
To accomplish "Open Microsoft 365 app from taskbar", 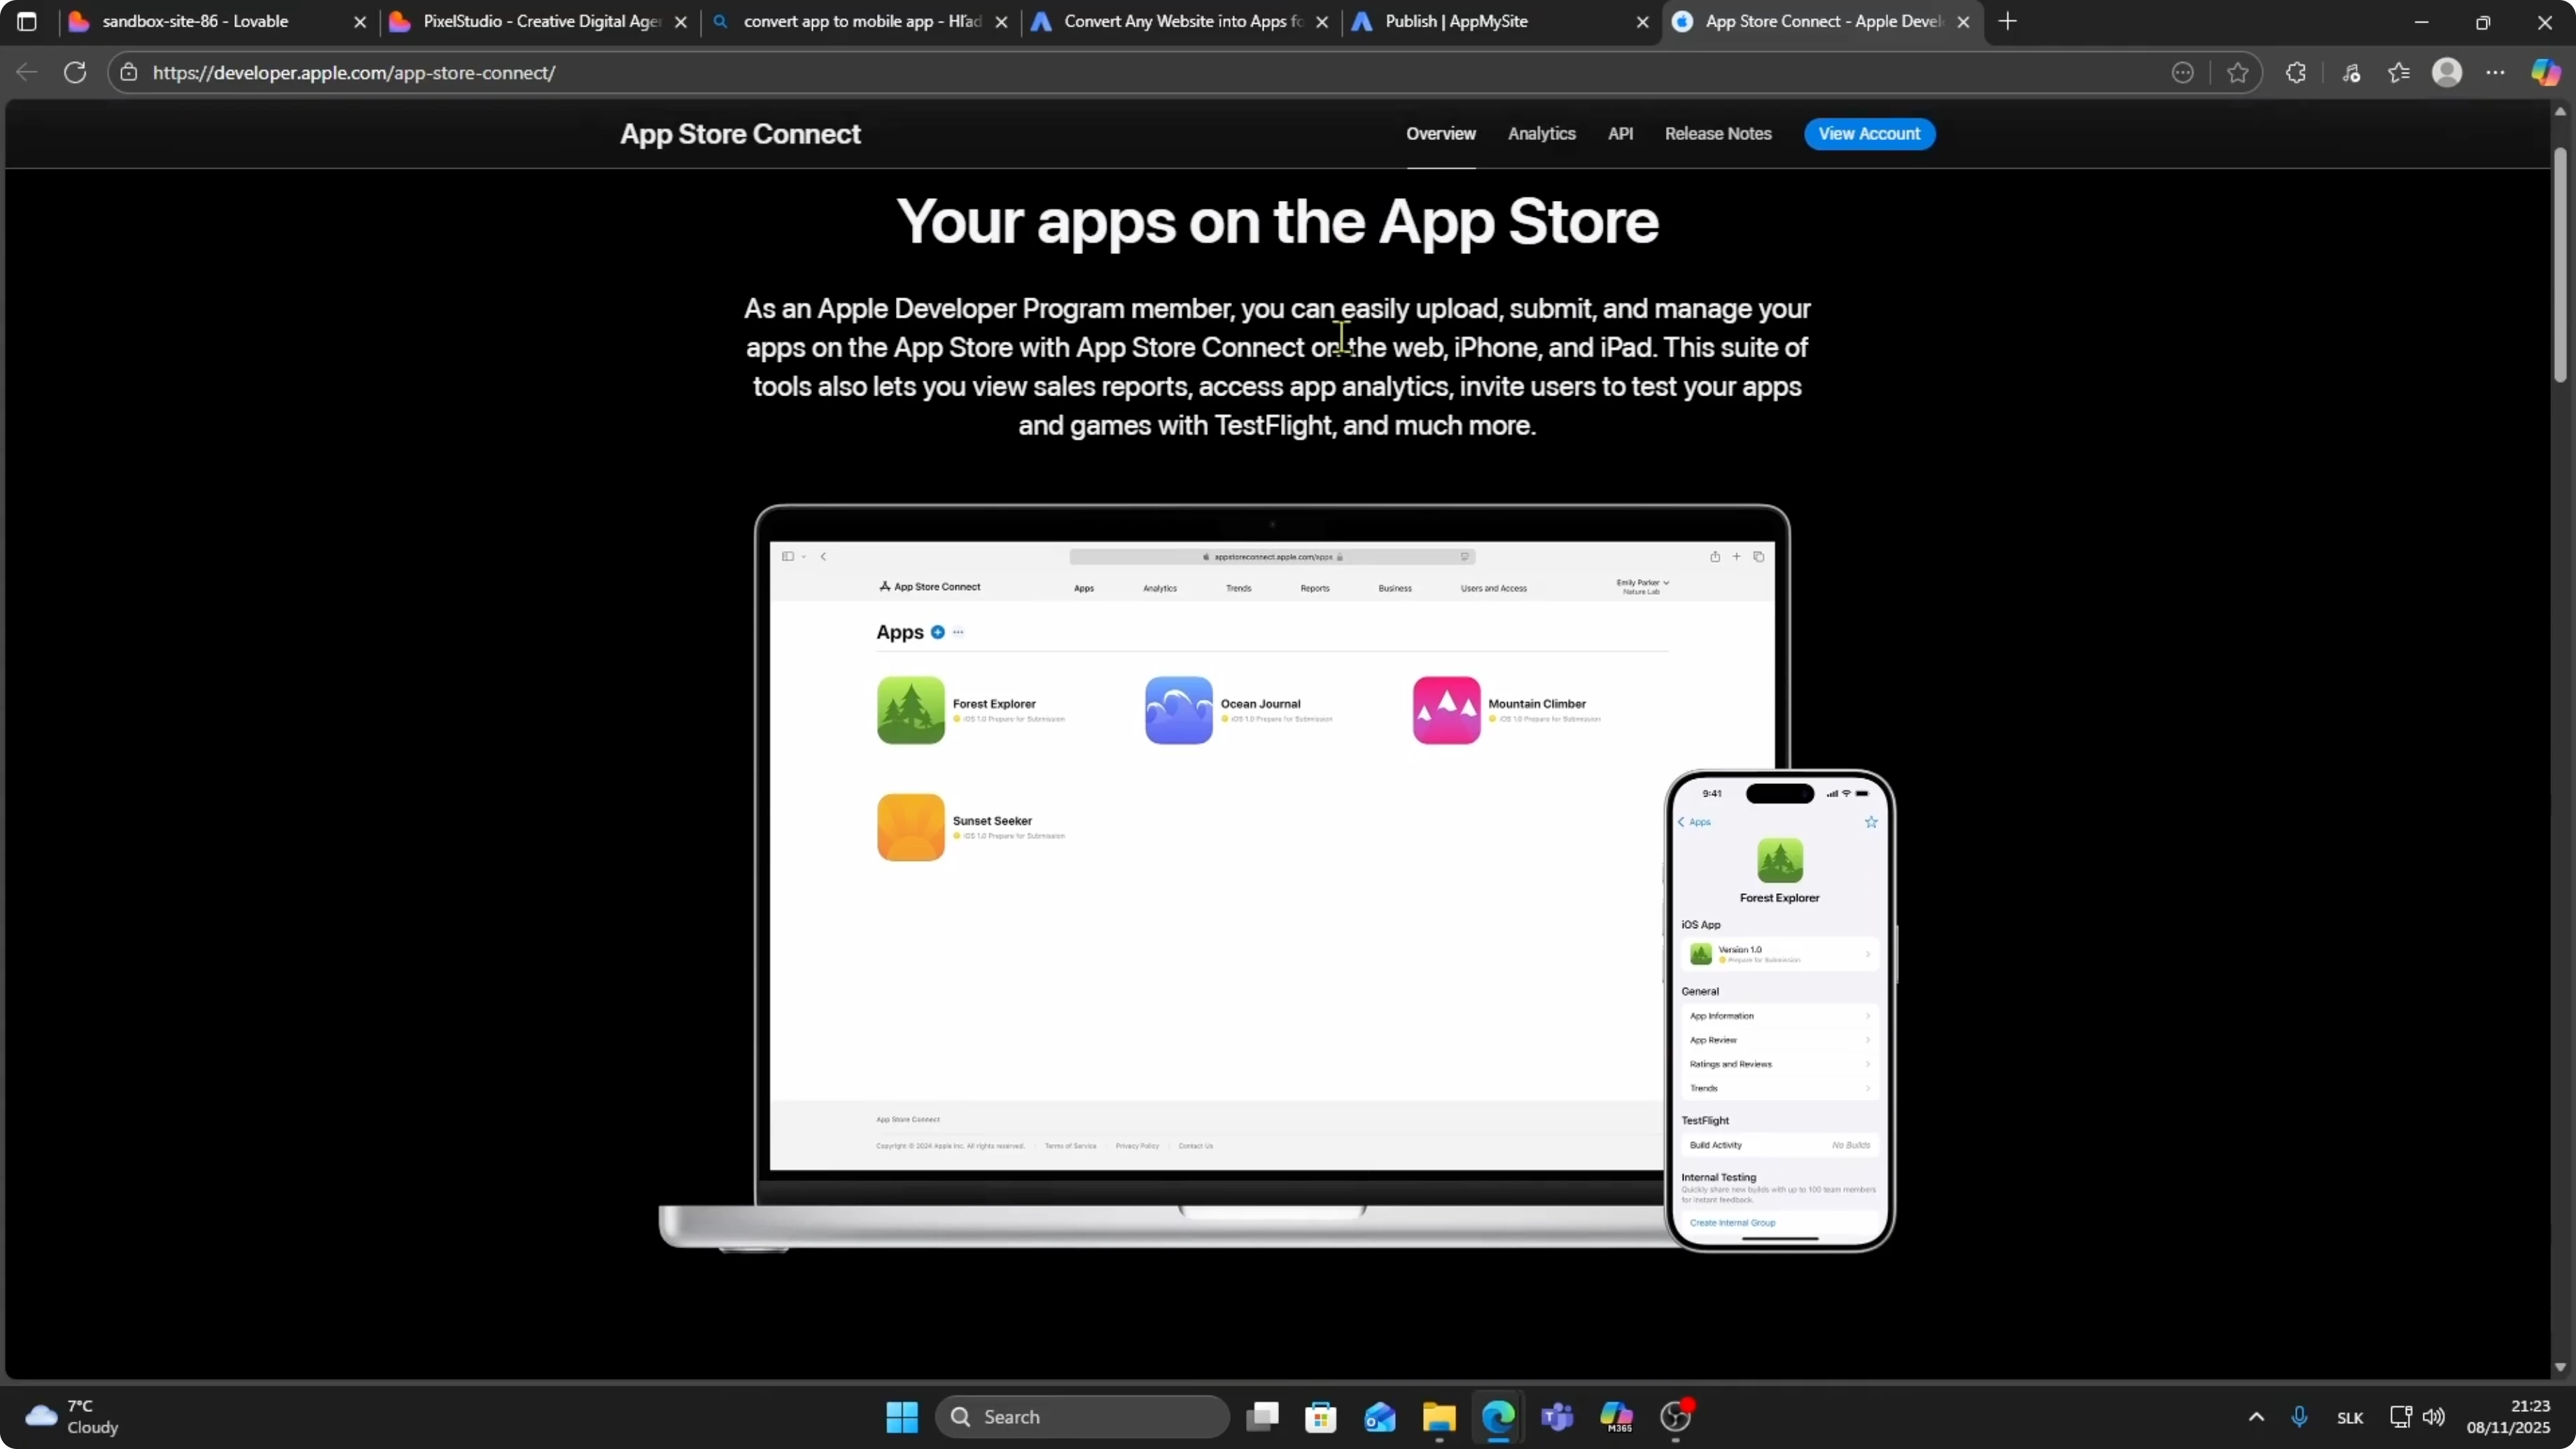I will (x=1616, y=1416).
